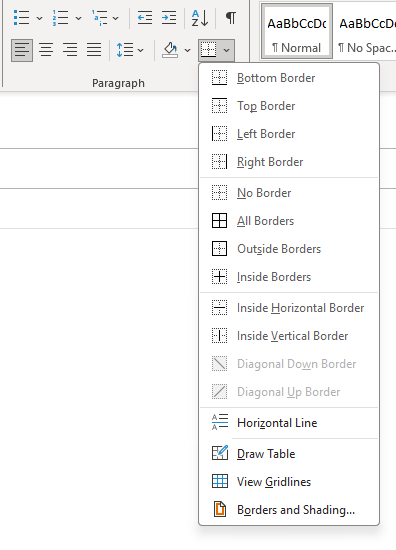
Task: Click the Bullets list icon
Action: 21,18
